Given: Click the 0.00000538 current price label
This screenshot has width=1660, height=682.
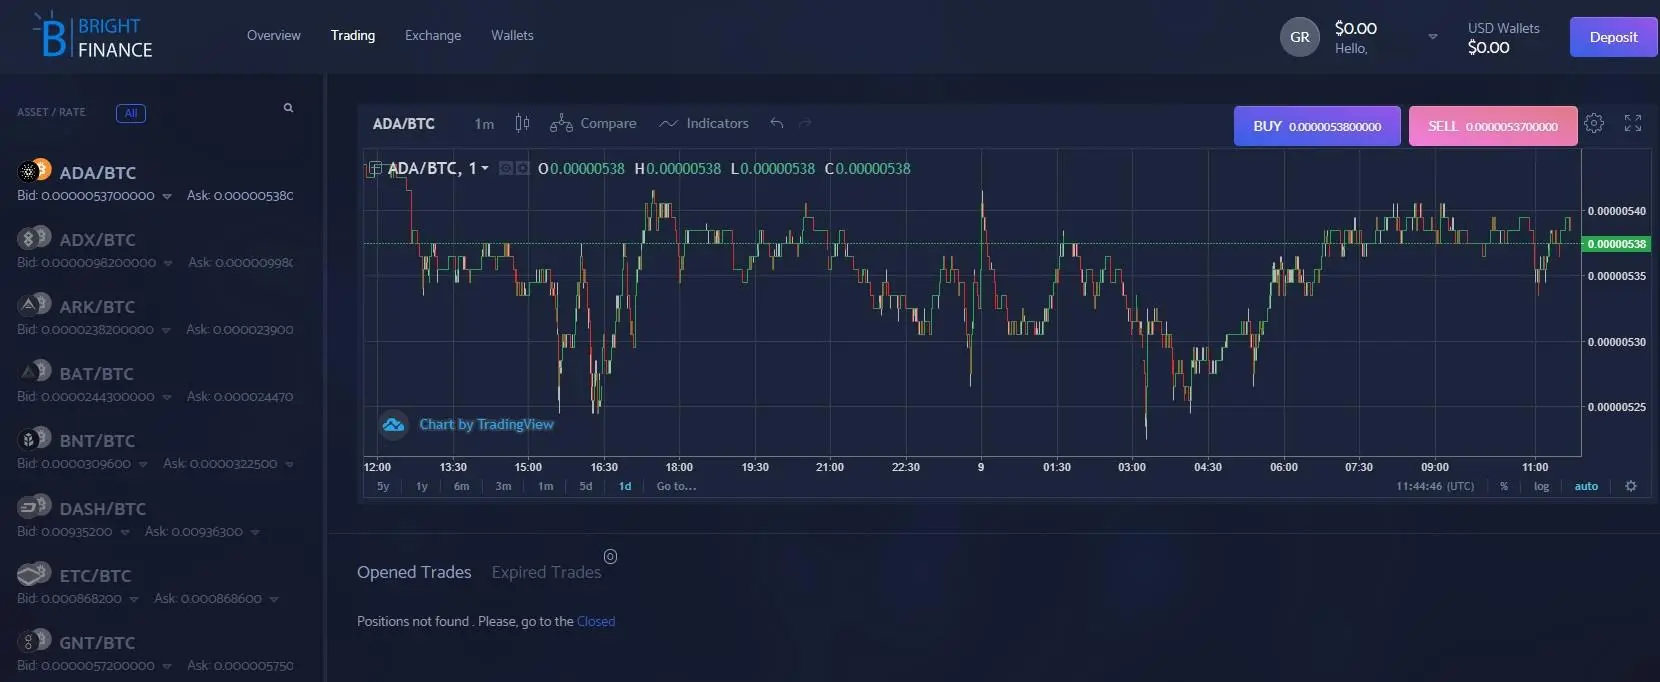Looking at the screenshot, I should coord(1617,244).
